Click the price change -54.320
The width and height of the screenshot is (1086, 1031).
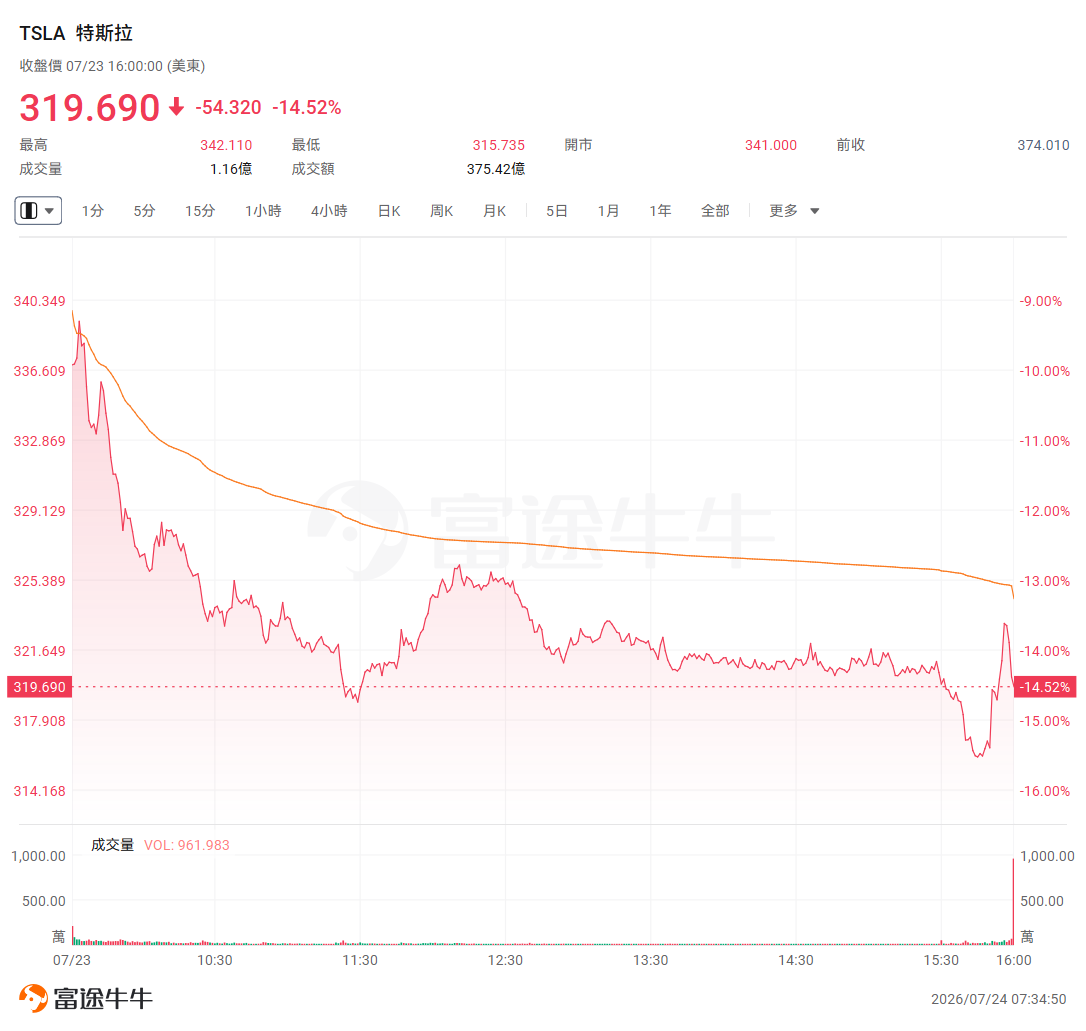point(228,107)
